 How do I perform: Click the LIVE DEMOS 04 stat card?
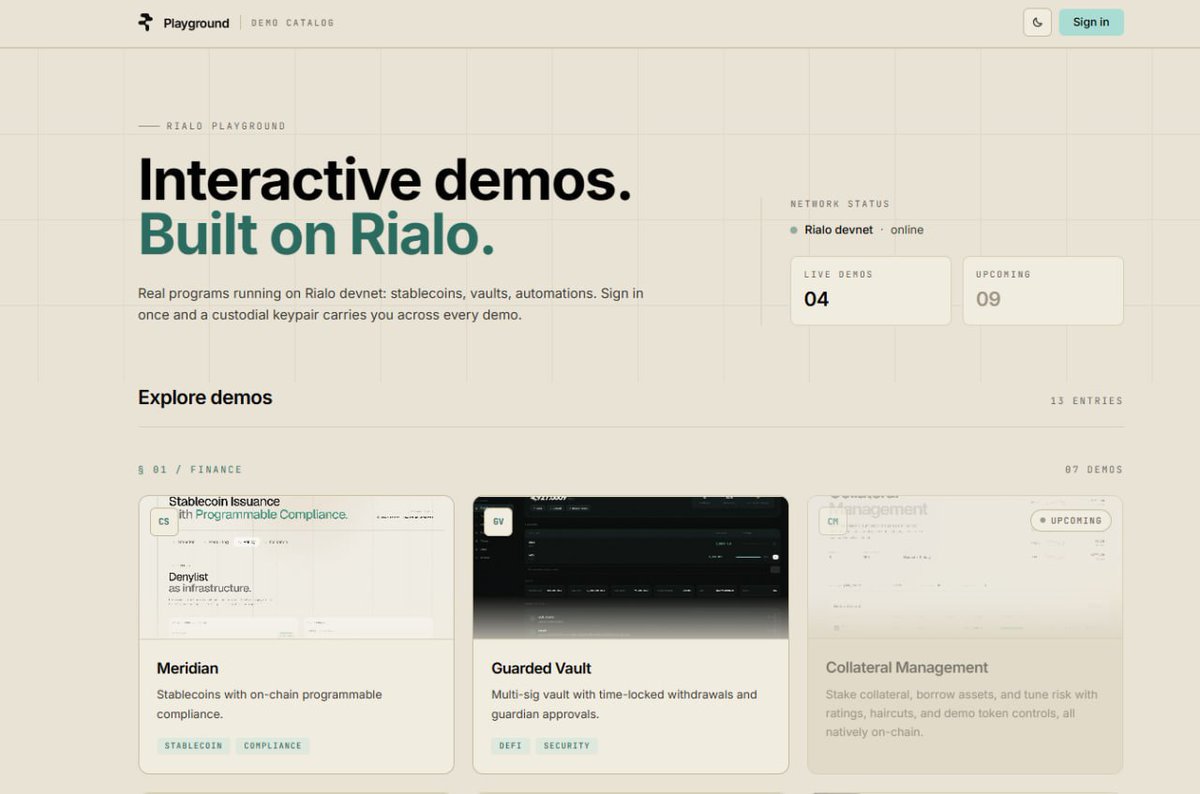pyautogui.click(x=871, y=291)
